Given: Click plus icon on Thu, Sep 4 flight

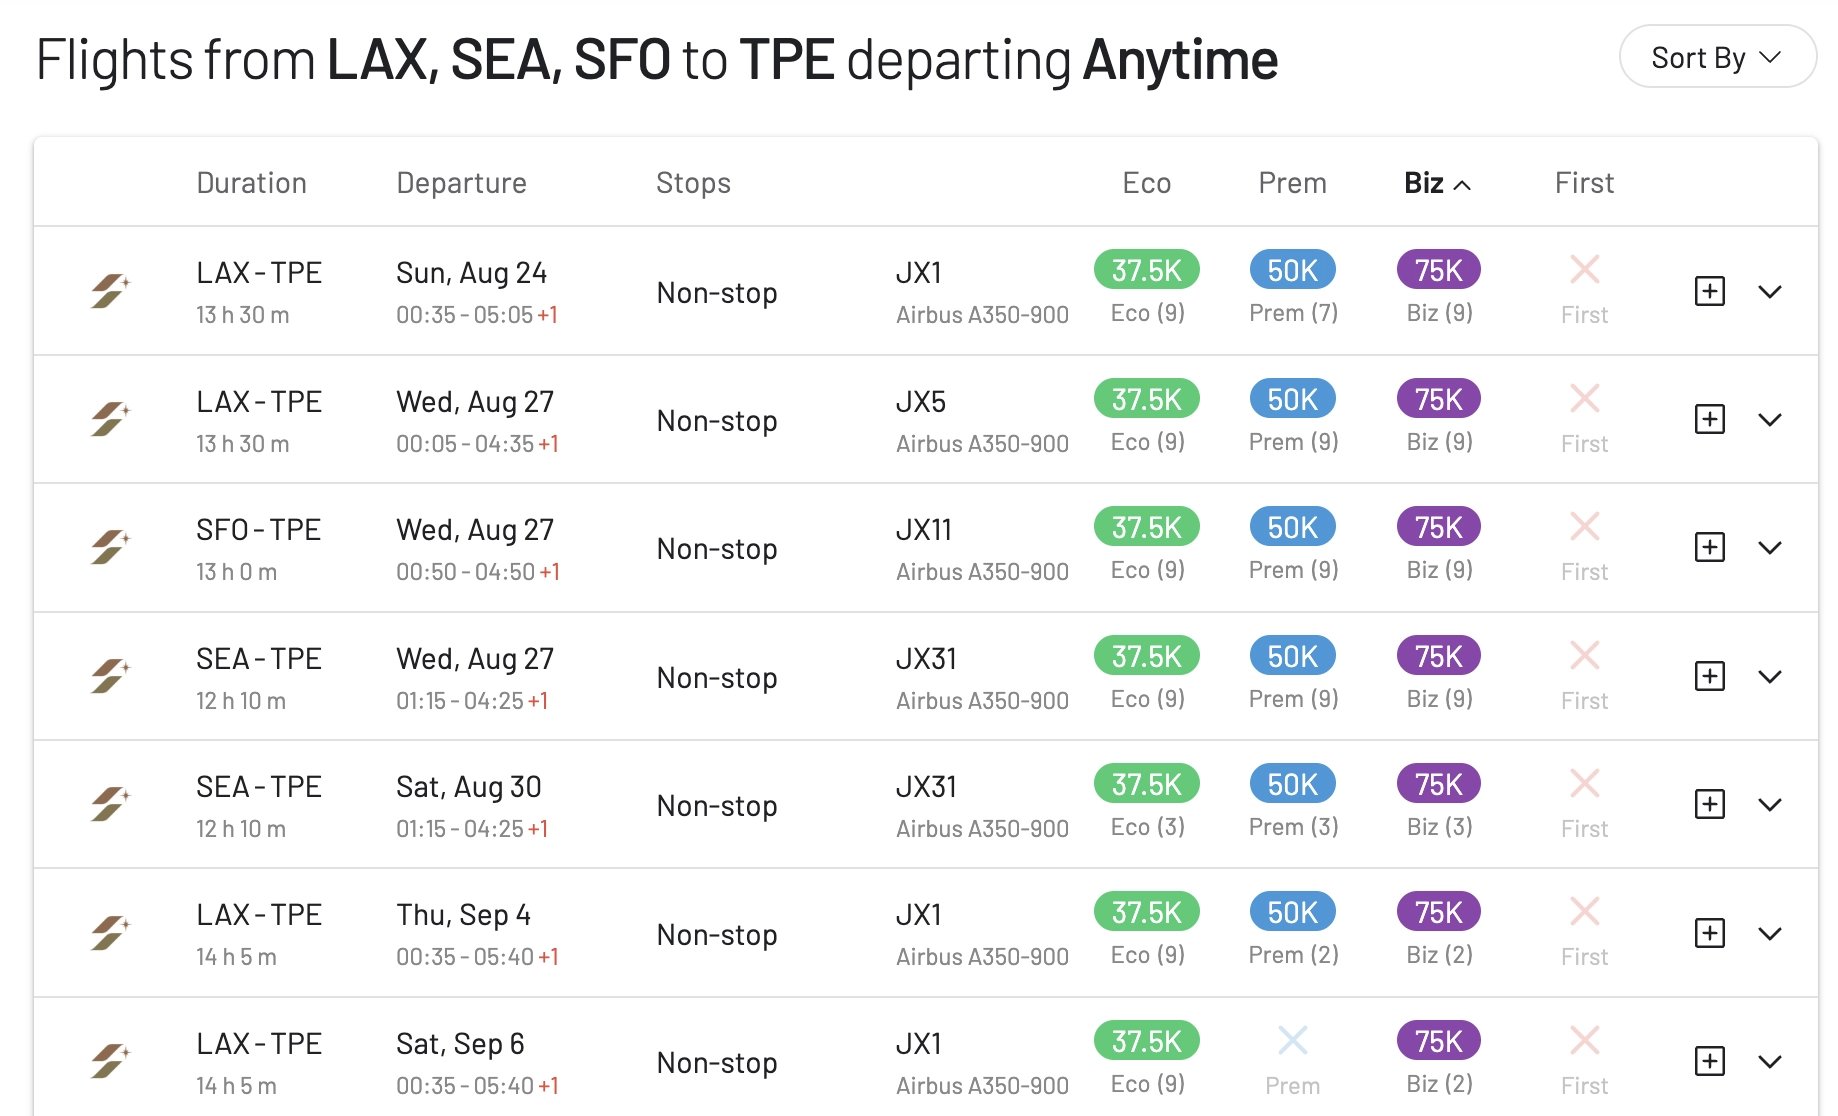Looking at the screenshot, I should pyautogui.click(x=1709, y=933).
